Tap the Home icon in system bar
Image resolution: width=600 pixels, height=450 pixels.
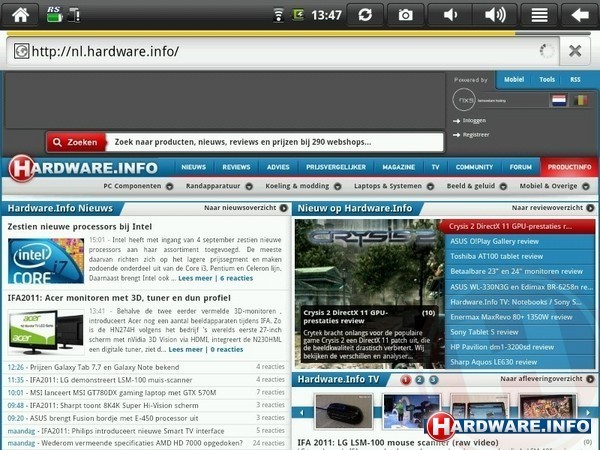coord(20,15)
